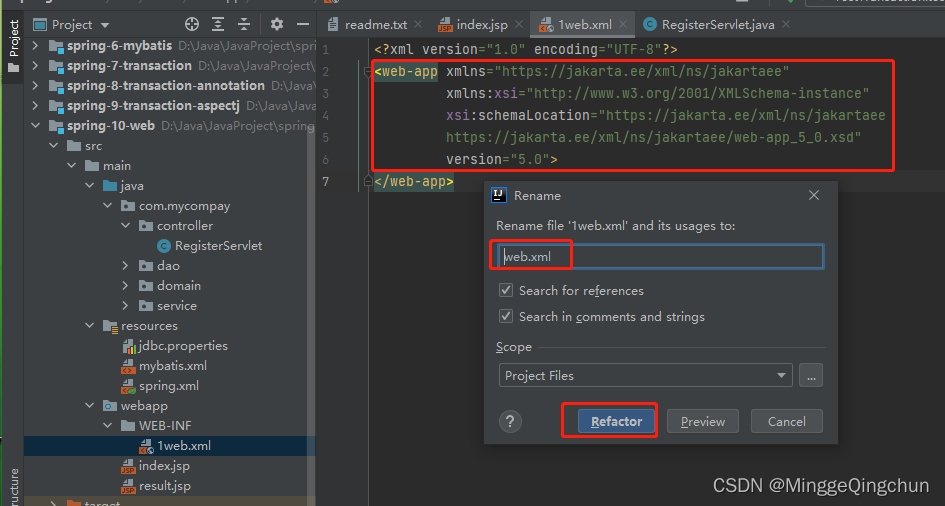Open Project panel settings gear
945x506 pixels.
(x=277, y=24)
